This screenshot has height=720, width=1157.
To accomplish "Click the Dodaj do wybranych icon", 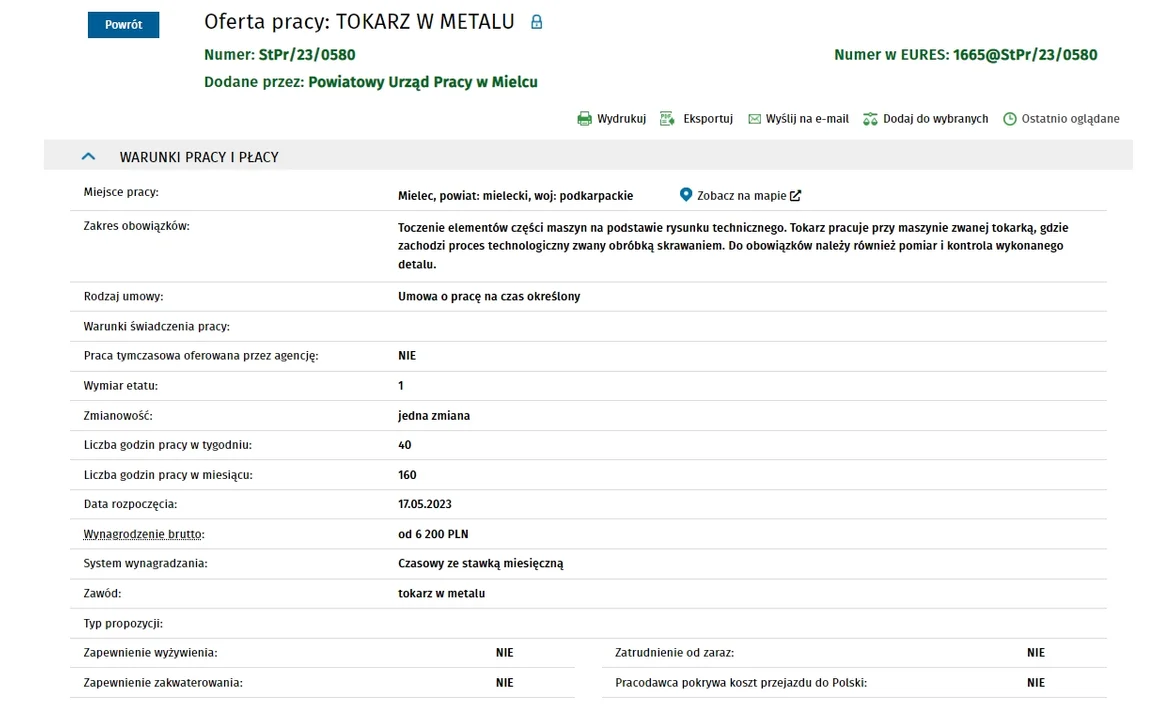I will [x=870, y=119].
